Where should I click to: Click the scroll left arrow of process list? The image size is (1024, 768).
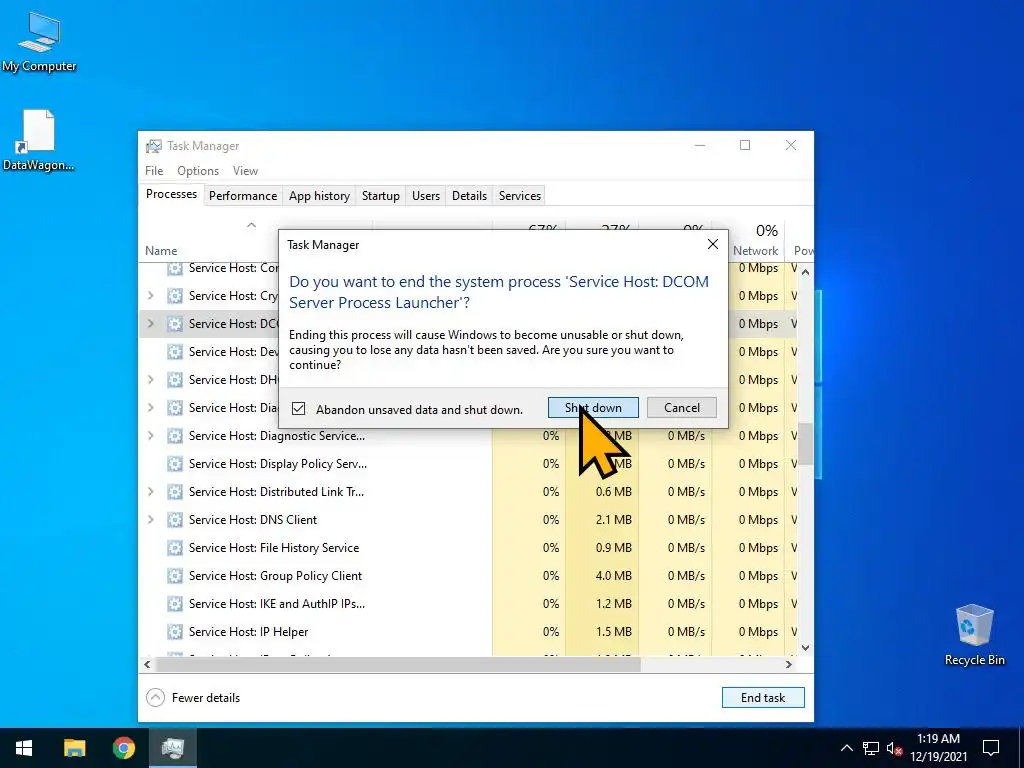(148, 664)
